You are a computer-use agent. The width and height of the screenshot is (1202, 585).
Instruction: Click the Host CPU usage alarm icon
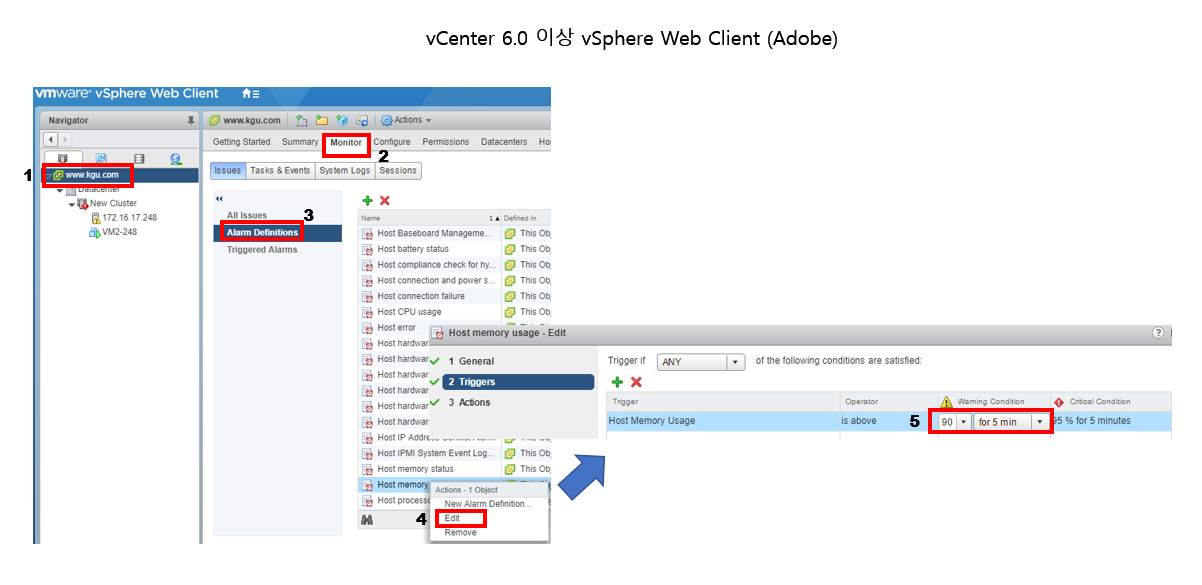(367, 312)
